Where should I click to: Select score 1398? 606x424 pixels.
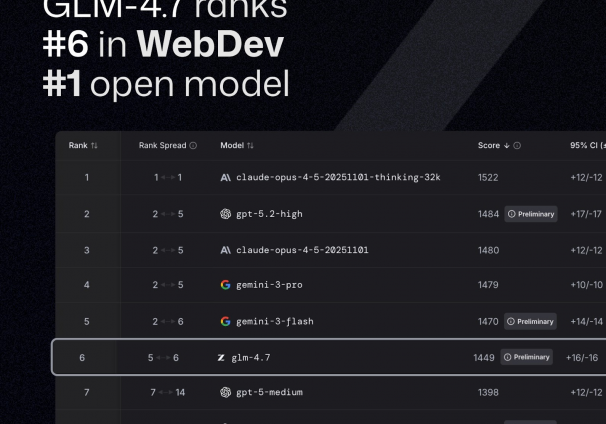[x=488, y=393]
